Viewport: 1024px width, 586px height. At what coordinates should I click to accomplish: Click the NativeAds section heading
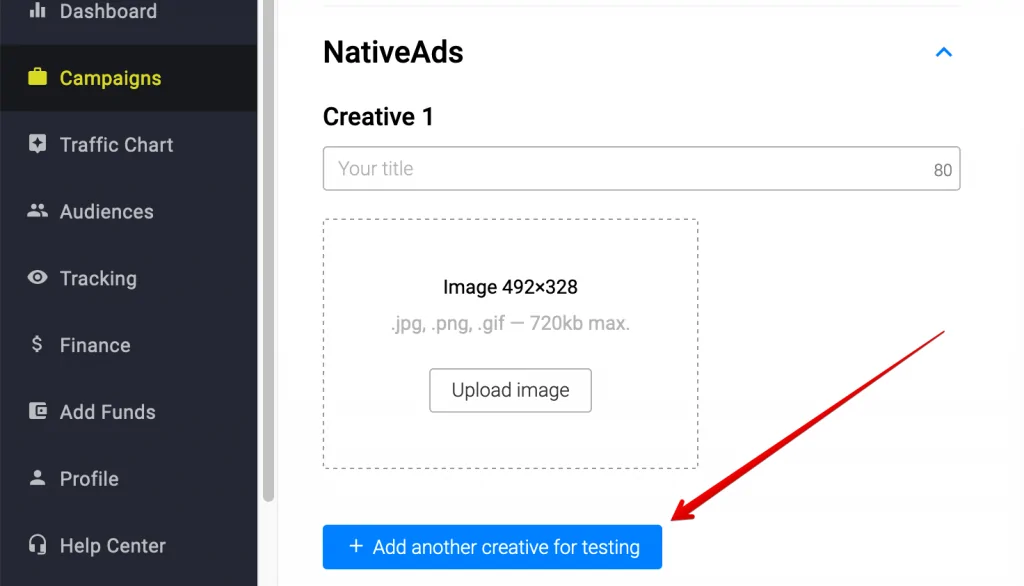[393, 53]
